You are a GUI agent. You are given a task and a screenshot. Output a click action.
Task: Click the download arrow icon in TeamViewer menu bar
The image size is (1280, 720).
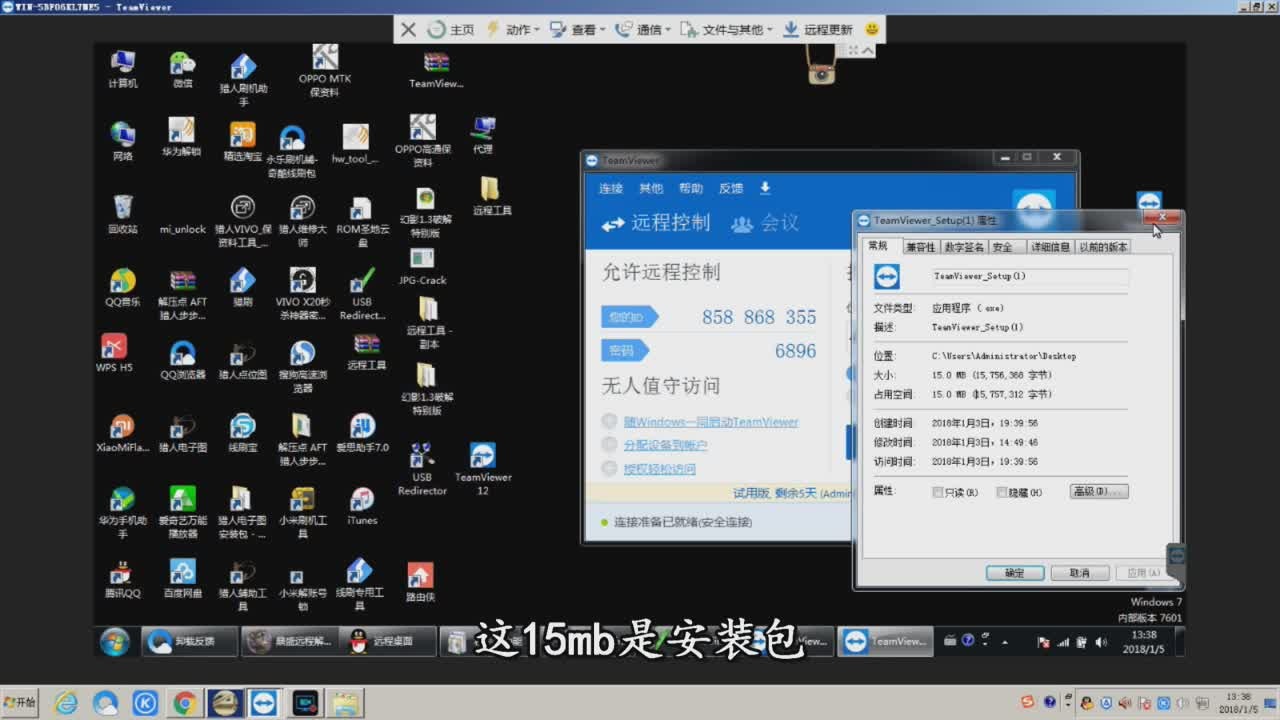pos(765,188)
